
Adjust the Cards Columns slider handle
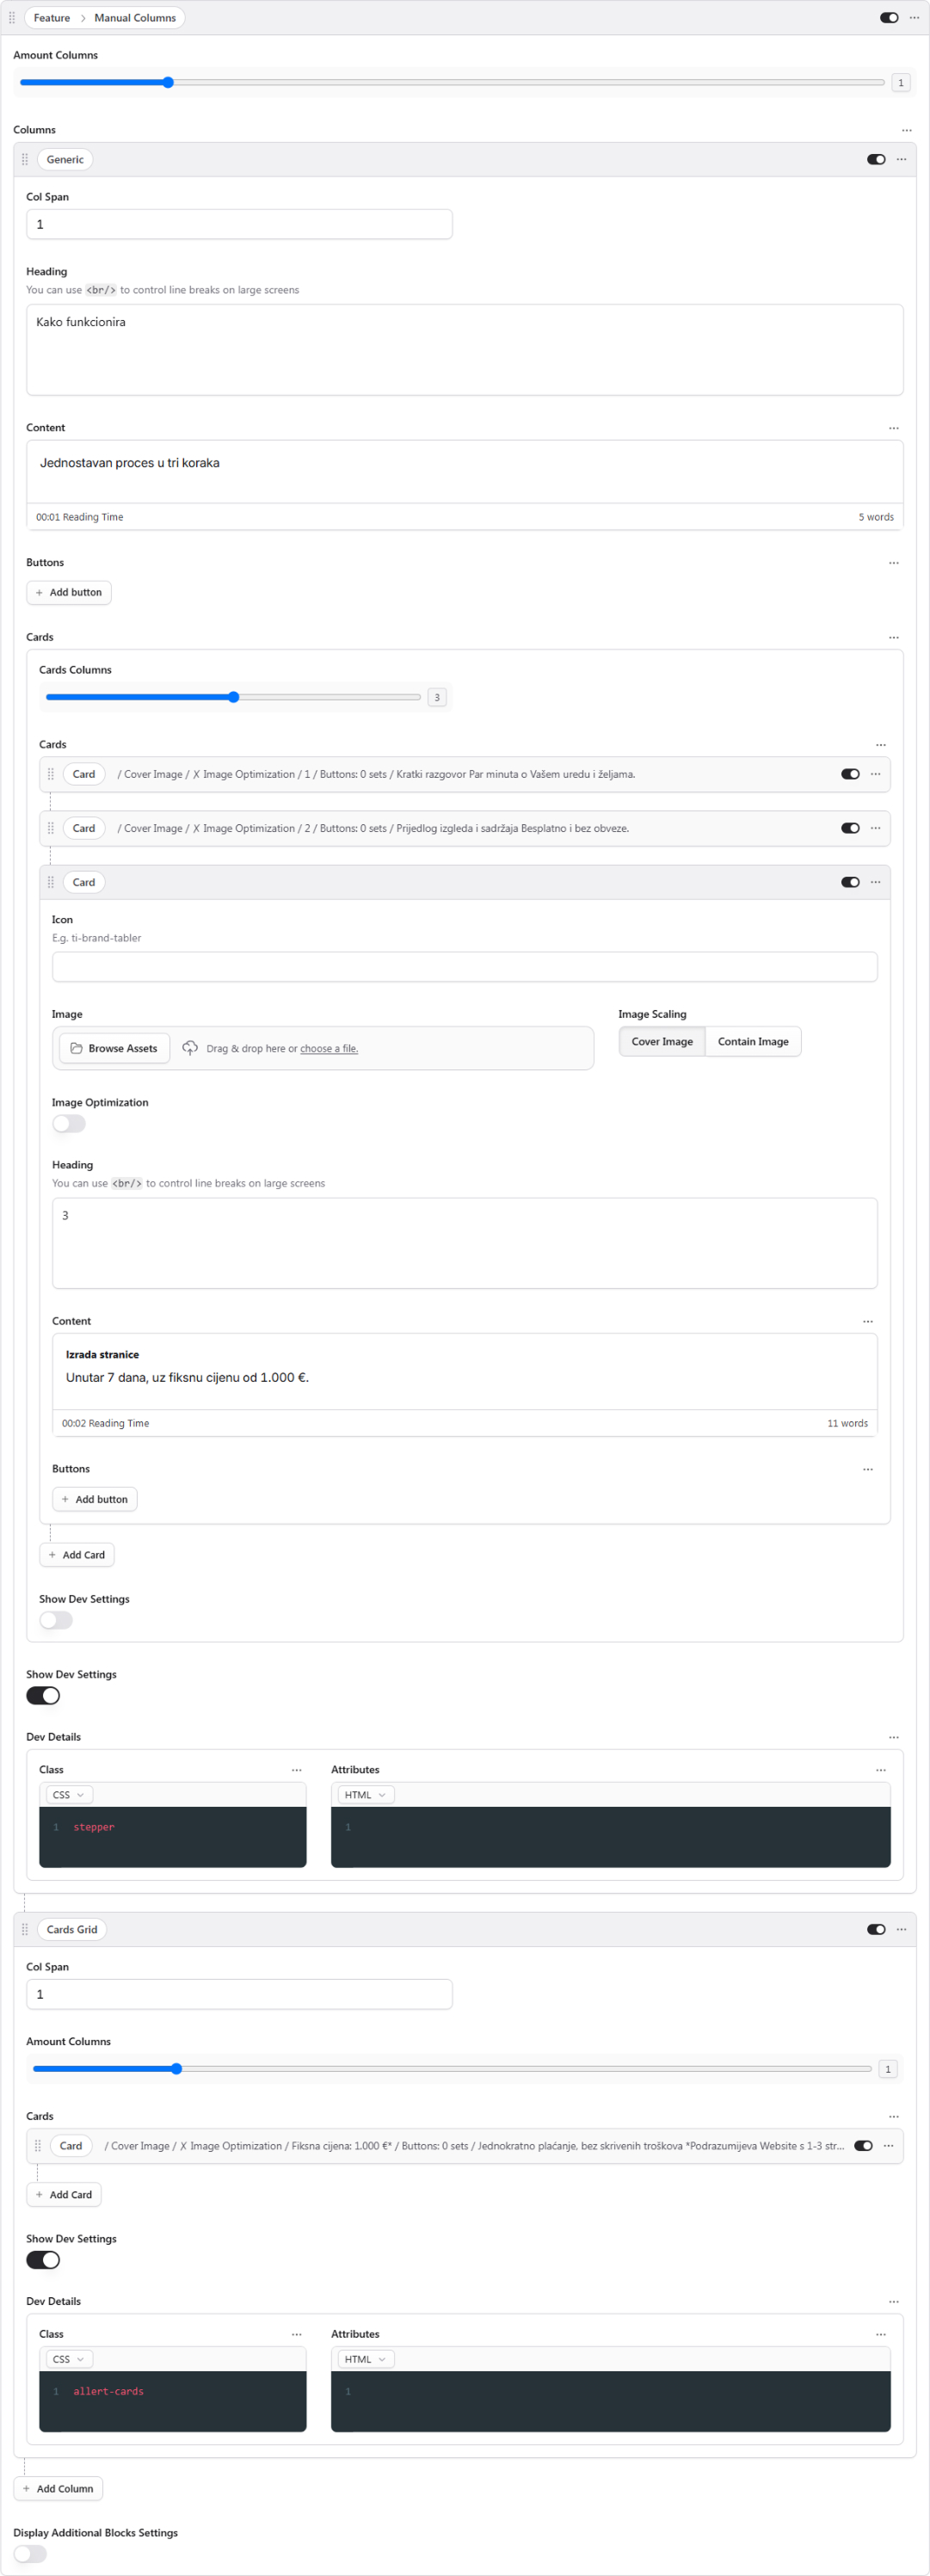233,698
